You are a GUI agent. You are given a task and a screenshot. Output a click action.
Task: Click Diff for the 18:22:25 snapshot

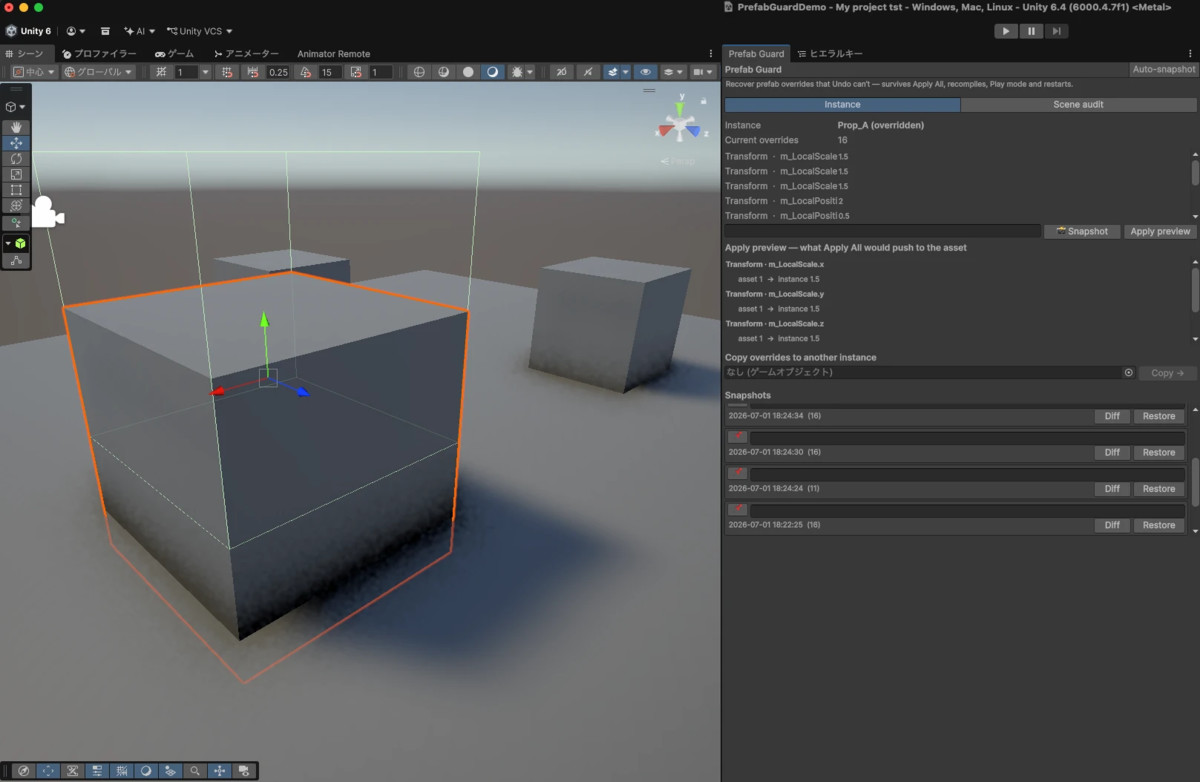coord(1111,525)
